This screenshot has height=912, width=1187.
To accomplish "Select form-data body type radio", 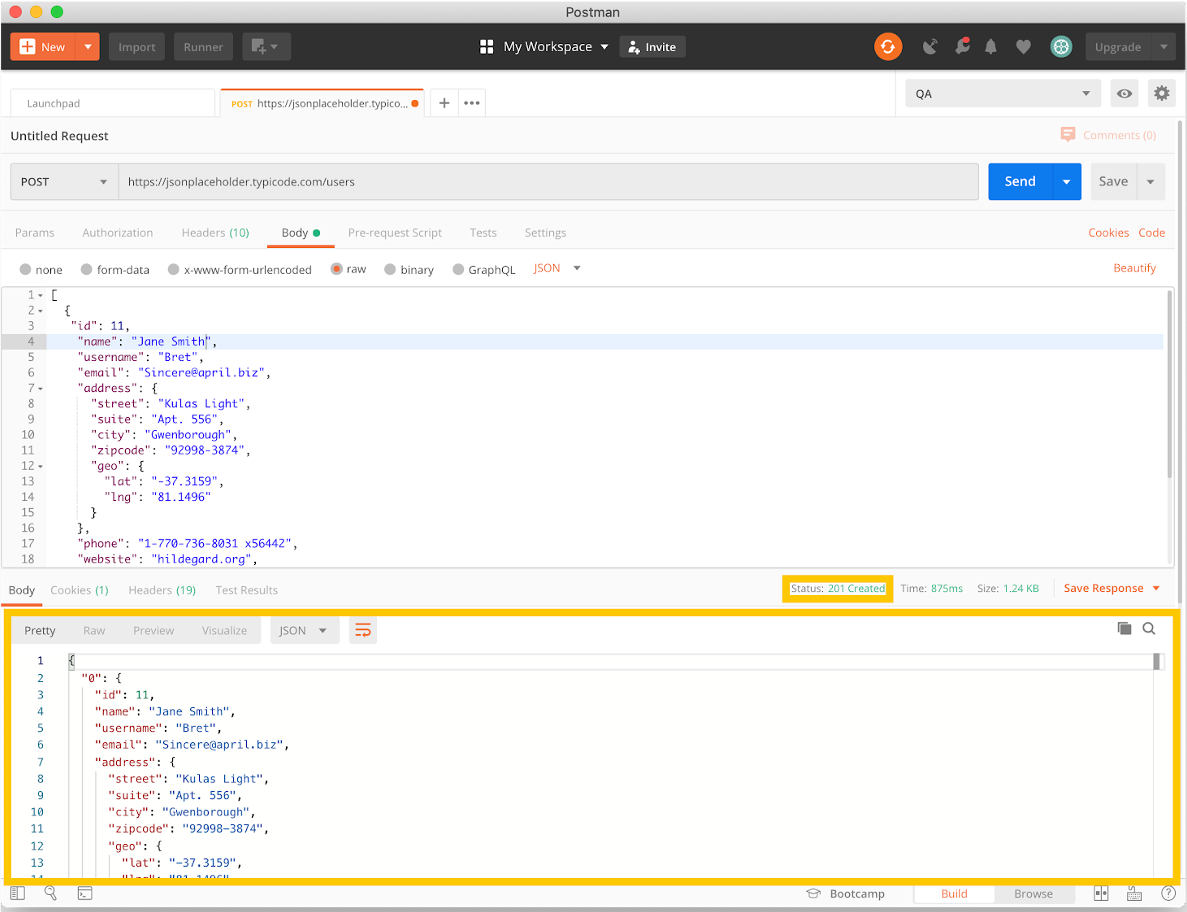I will [86, 269].
